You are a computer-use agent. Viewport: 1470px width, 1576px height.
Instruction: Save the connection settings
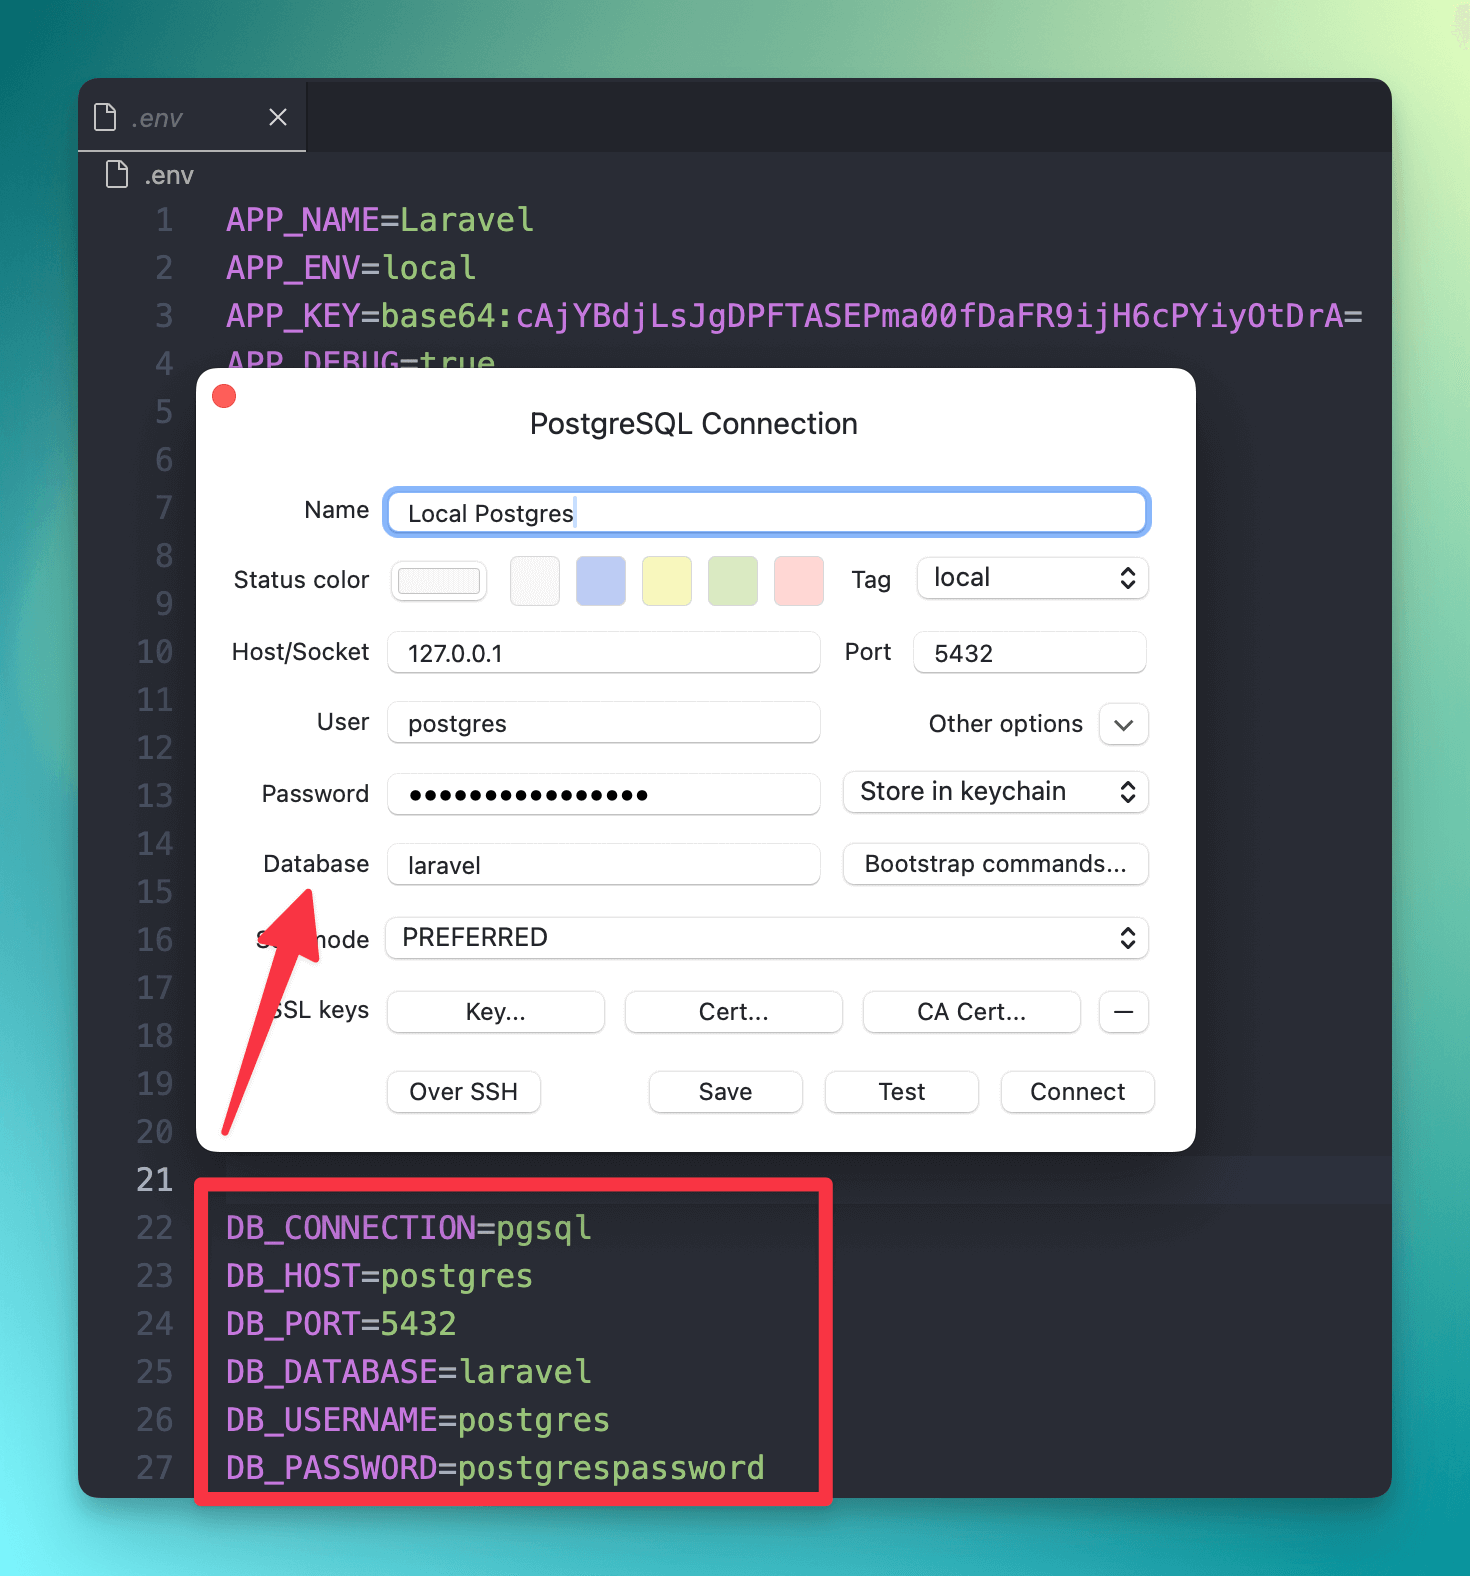pyautogui.click(x=726, y=1092)
